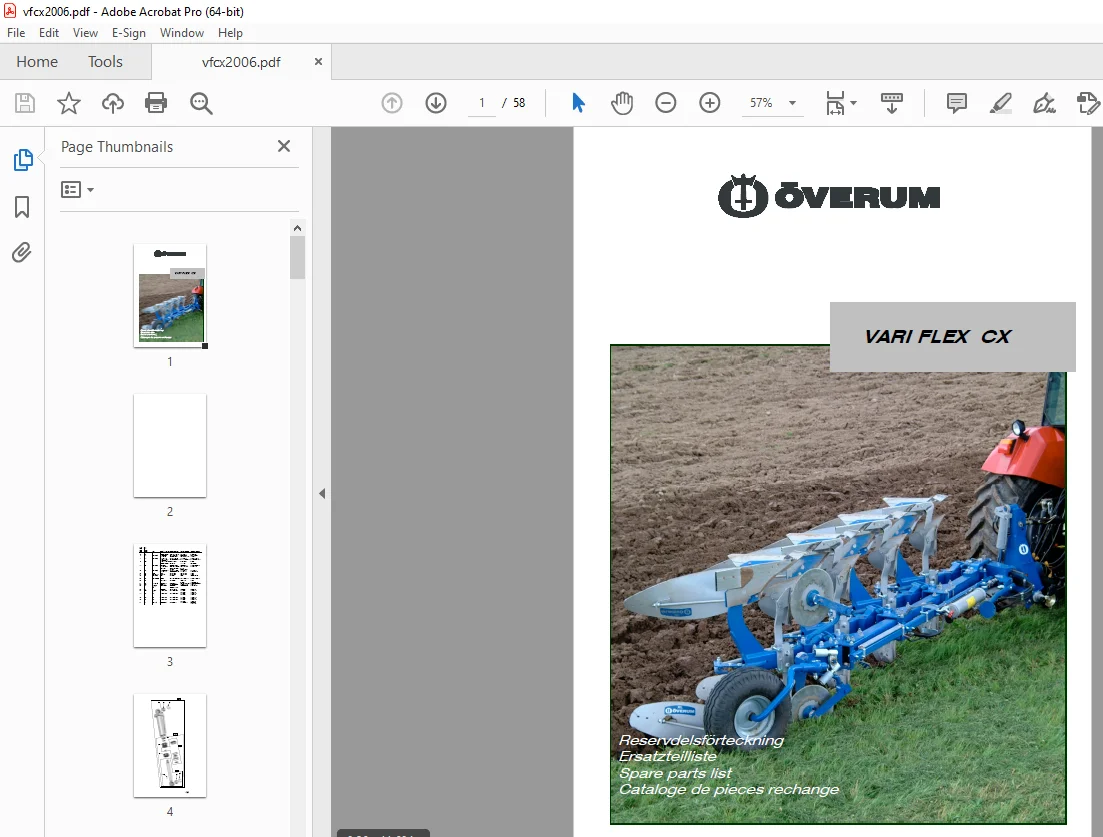Click the read mode scrolling icon
This screenshot has width=1103, height=837.
892,103
